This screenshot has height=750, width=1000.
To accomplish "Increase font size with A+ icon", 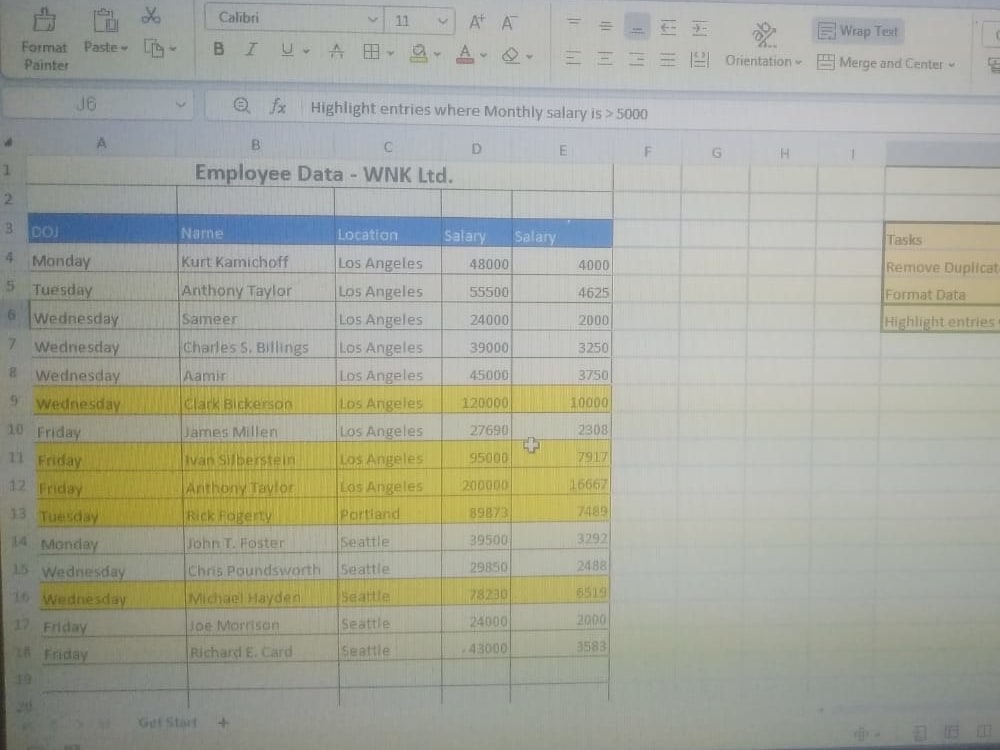I will coord(477,18).
